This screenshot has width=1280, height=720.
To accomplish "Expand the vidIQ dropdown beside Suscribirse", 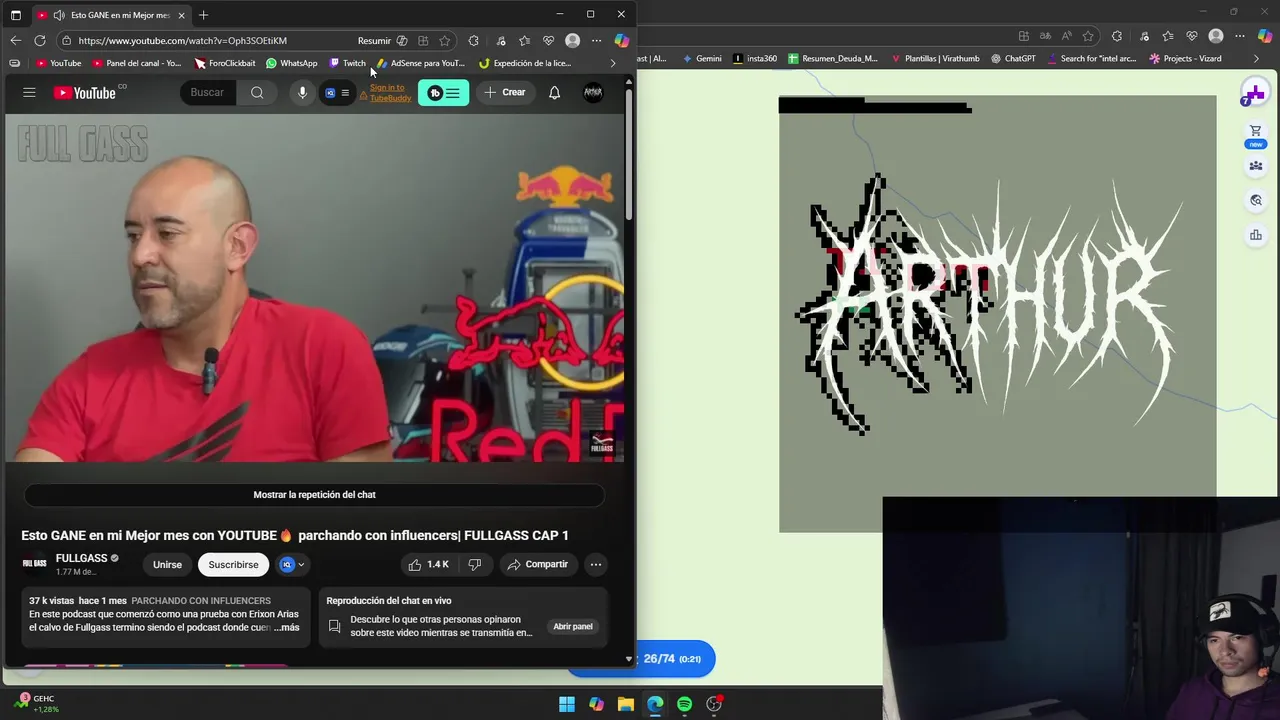I will [292, 564].
